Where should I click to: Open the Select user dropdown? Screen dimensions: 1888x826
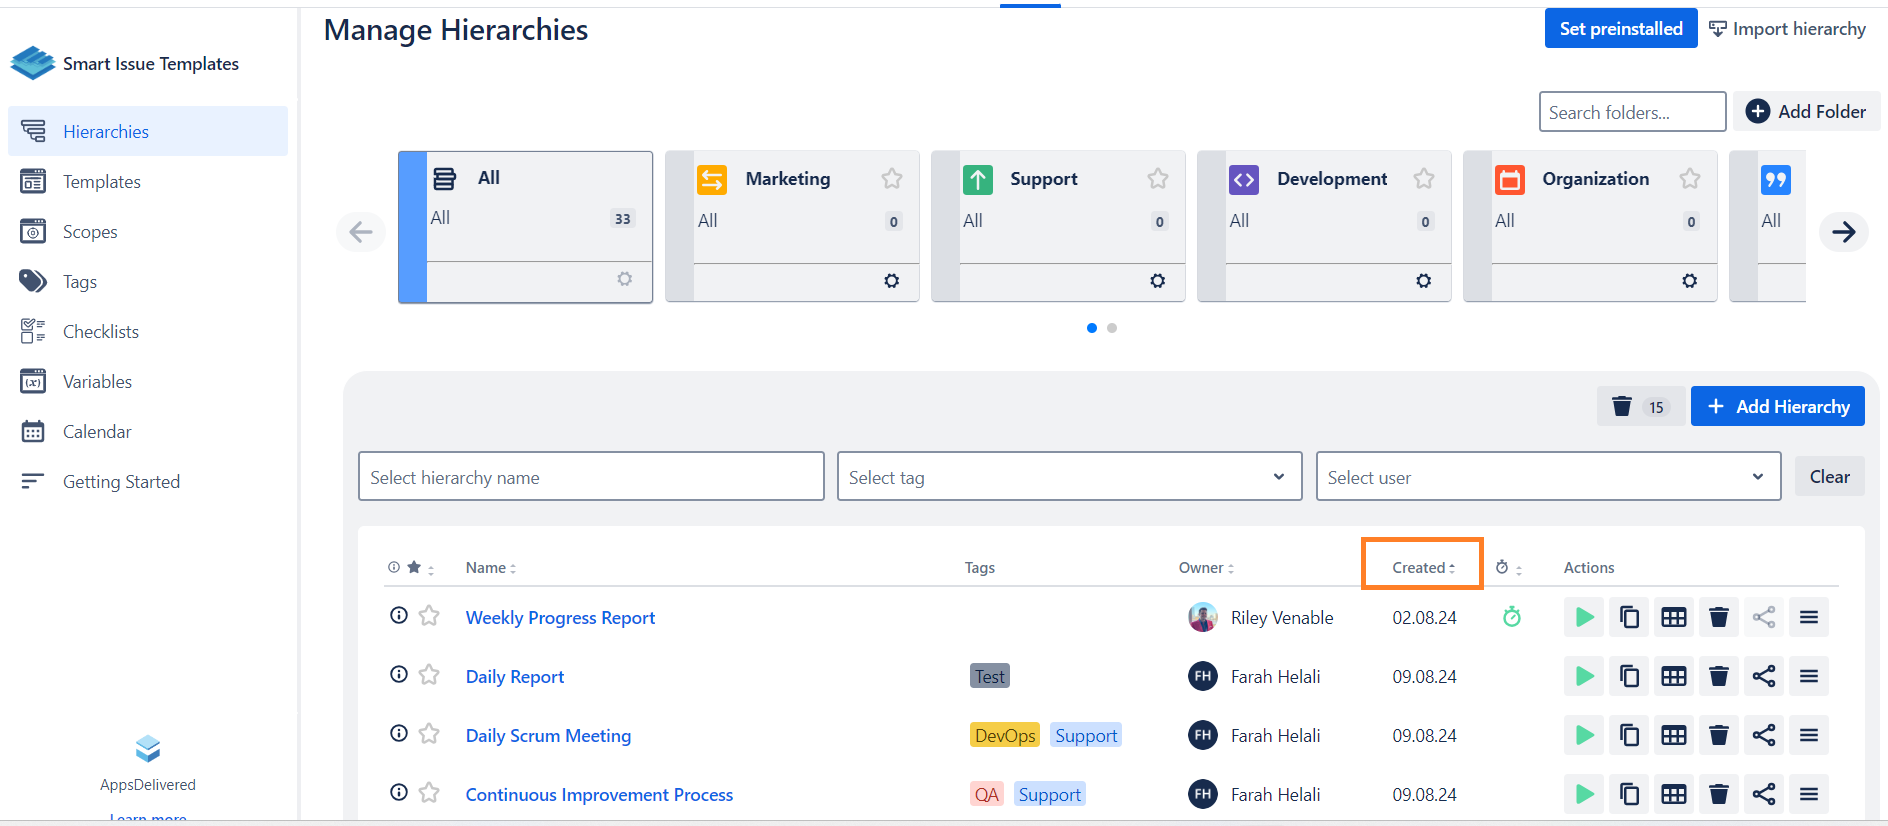(1547, 477)
